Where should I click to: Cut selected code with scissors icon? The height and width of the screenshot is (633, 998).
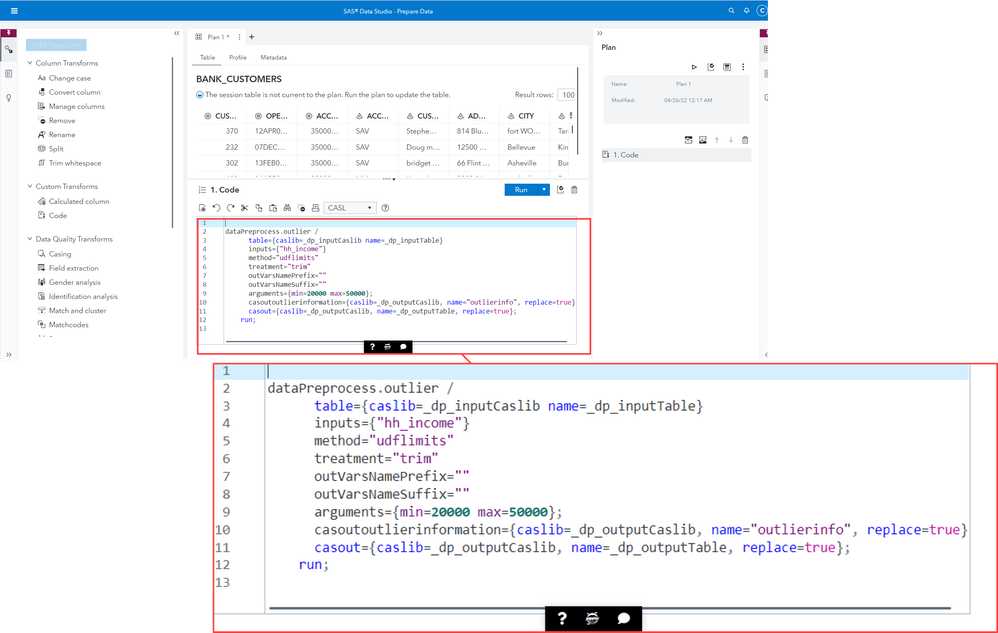(244, 208)
